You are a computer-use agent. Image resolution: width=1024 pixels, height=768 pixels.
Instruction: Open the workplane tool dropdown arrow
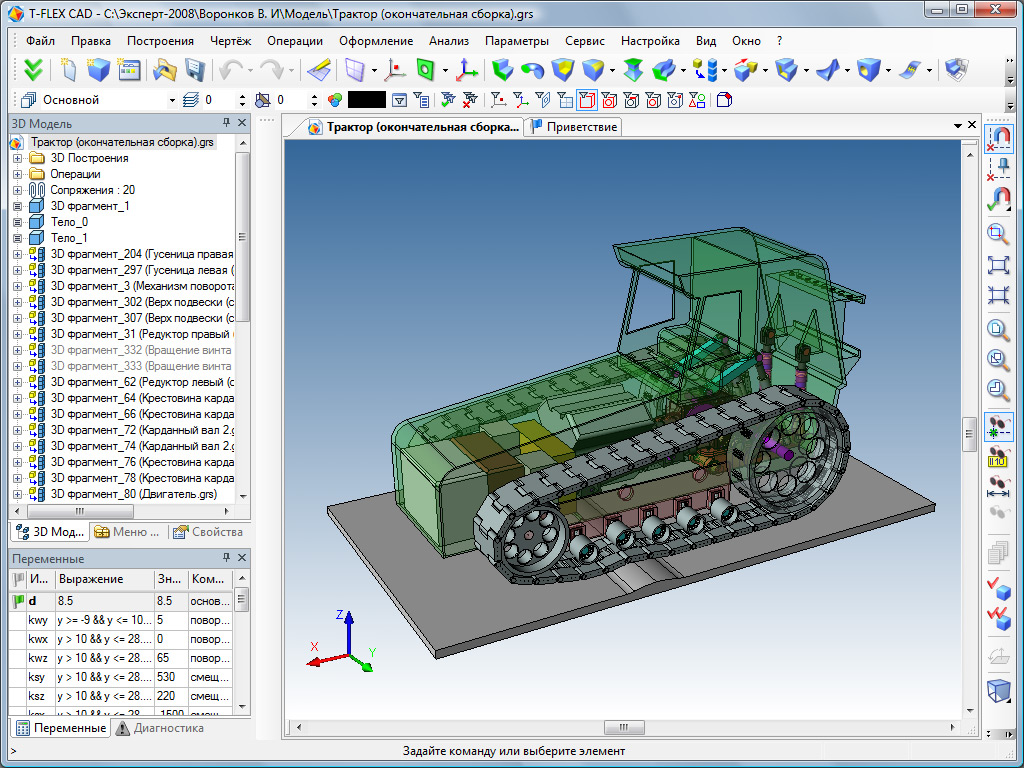click(x=374, y=70)
